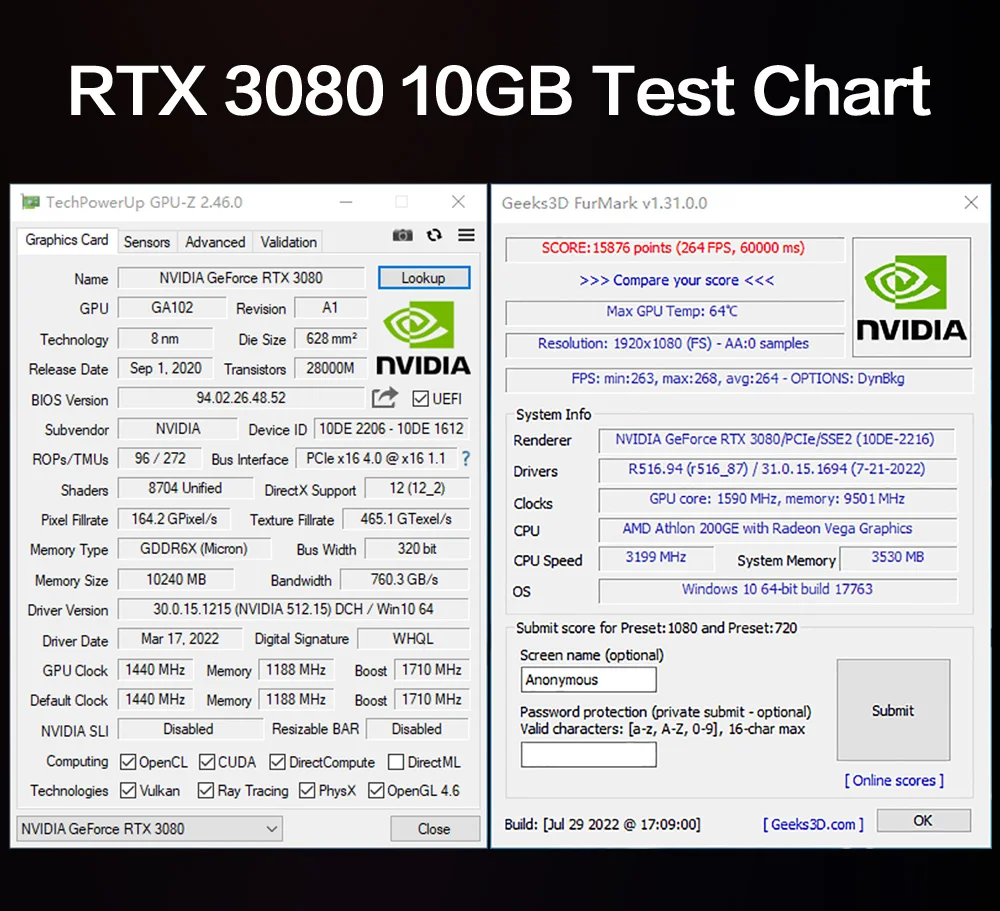Switch to the Sensors tab
The image size is (1000, 911).
[x=146, y=242]
